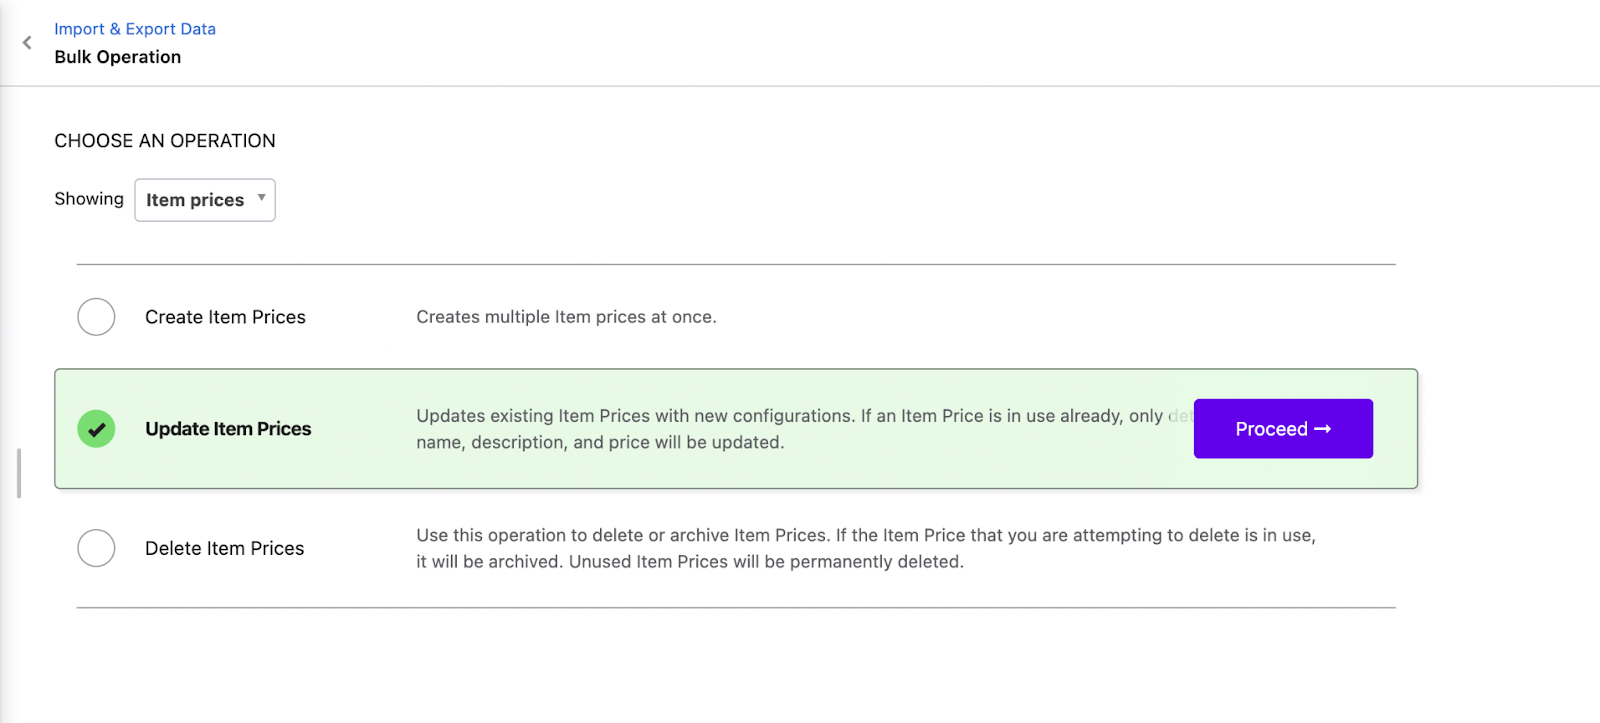Open the Item prices dropdown
Screen dimensions: 1600x723
pyautogui.click(x=196, y=200)
